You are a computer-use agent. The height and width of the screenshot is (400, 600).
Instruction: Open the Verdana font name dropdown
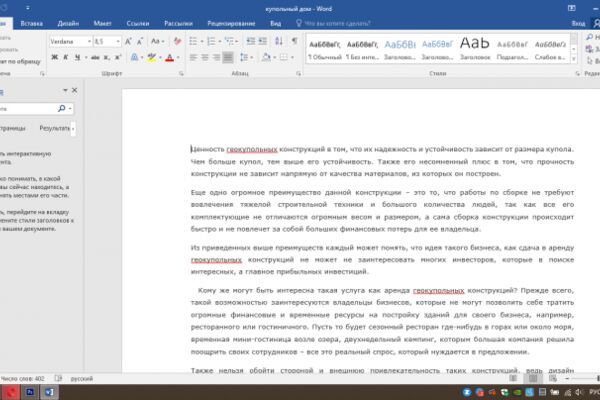(89, 41)
